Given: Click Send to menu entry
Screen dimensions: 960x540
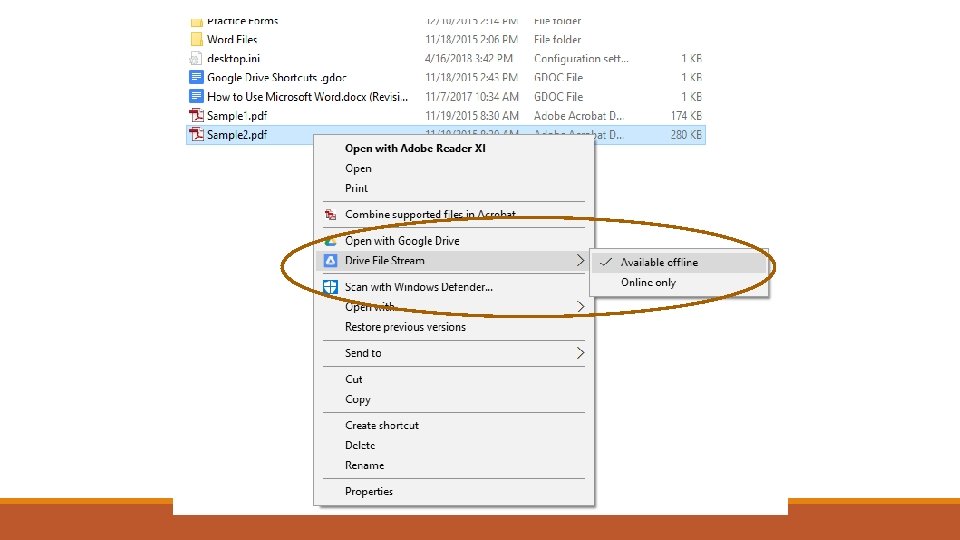Looking at the screenshot, I should [x=363, y=353].
